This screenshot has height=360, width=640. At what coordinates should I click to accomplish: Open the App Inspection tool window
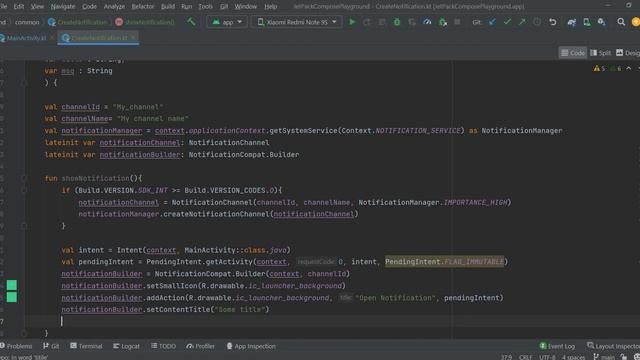(x=251, y=346)
